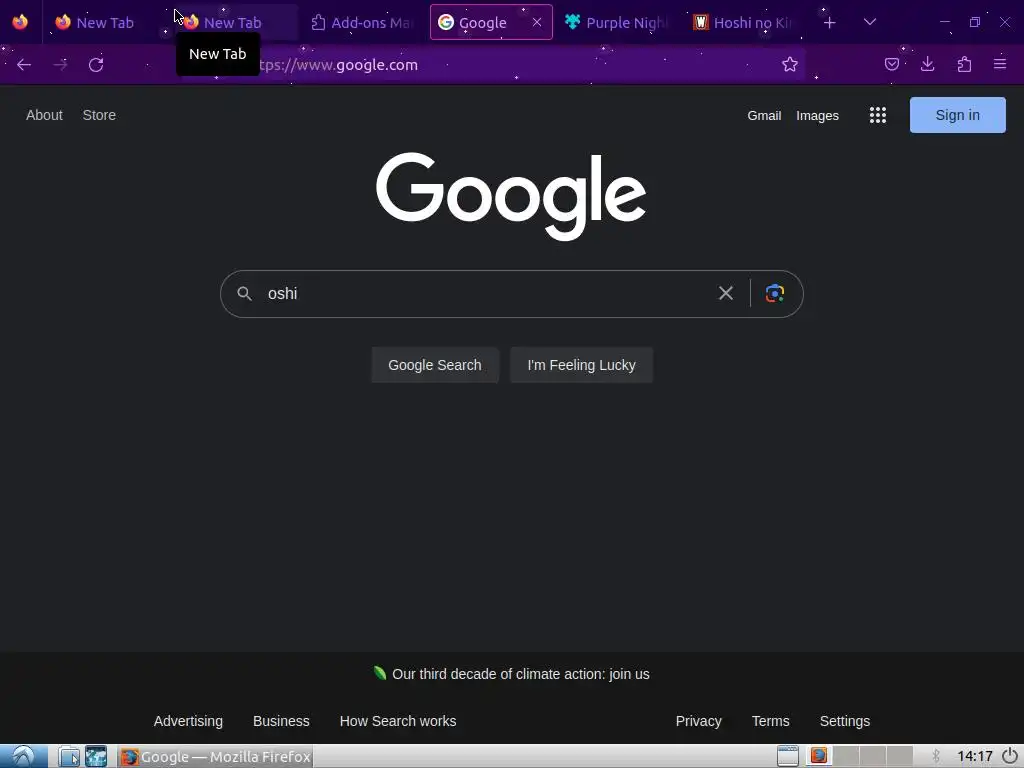Image resolution: width=1024 pixels, height=768 pixels.
Task: Open the About link
Action: pos(44,115)
